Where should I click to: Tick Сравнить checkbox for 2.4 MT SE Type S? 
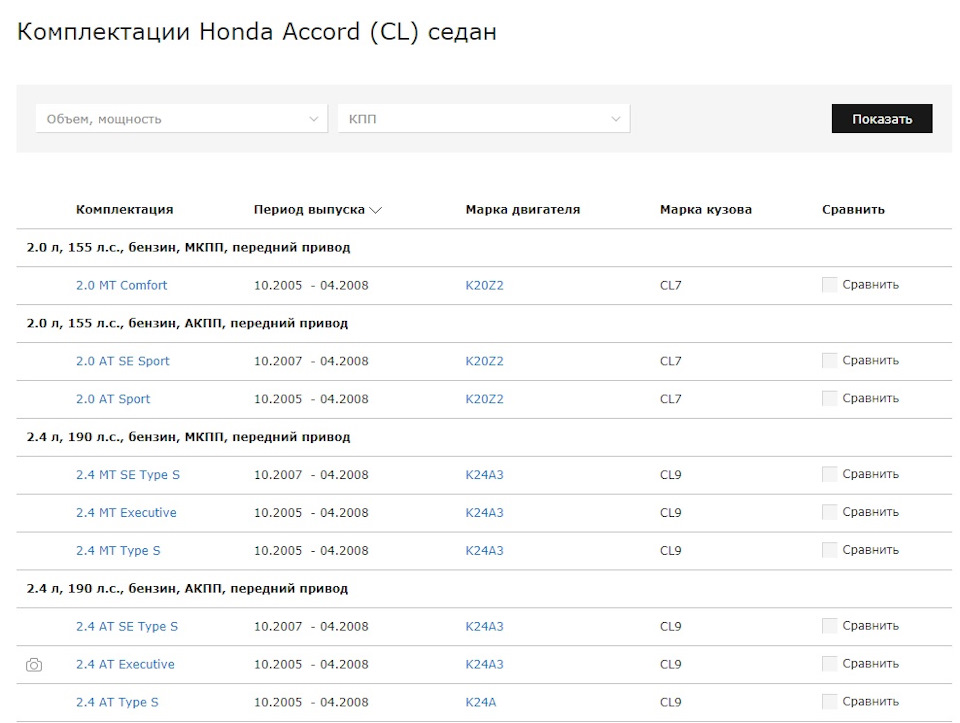tap(829, 474)
